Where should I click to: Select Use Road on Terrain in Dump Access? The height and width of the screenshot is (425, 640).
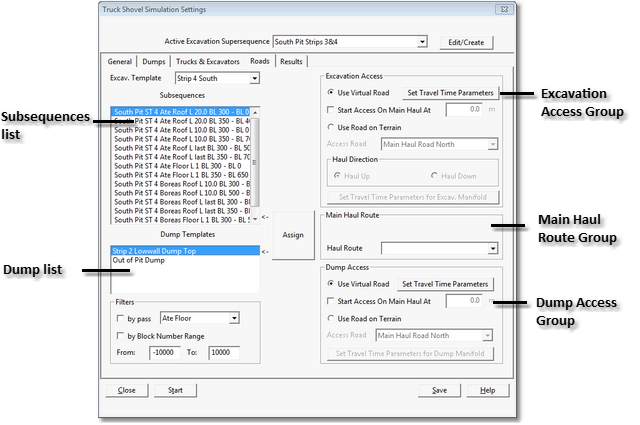pyautogui.click(x=331, y=318)
